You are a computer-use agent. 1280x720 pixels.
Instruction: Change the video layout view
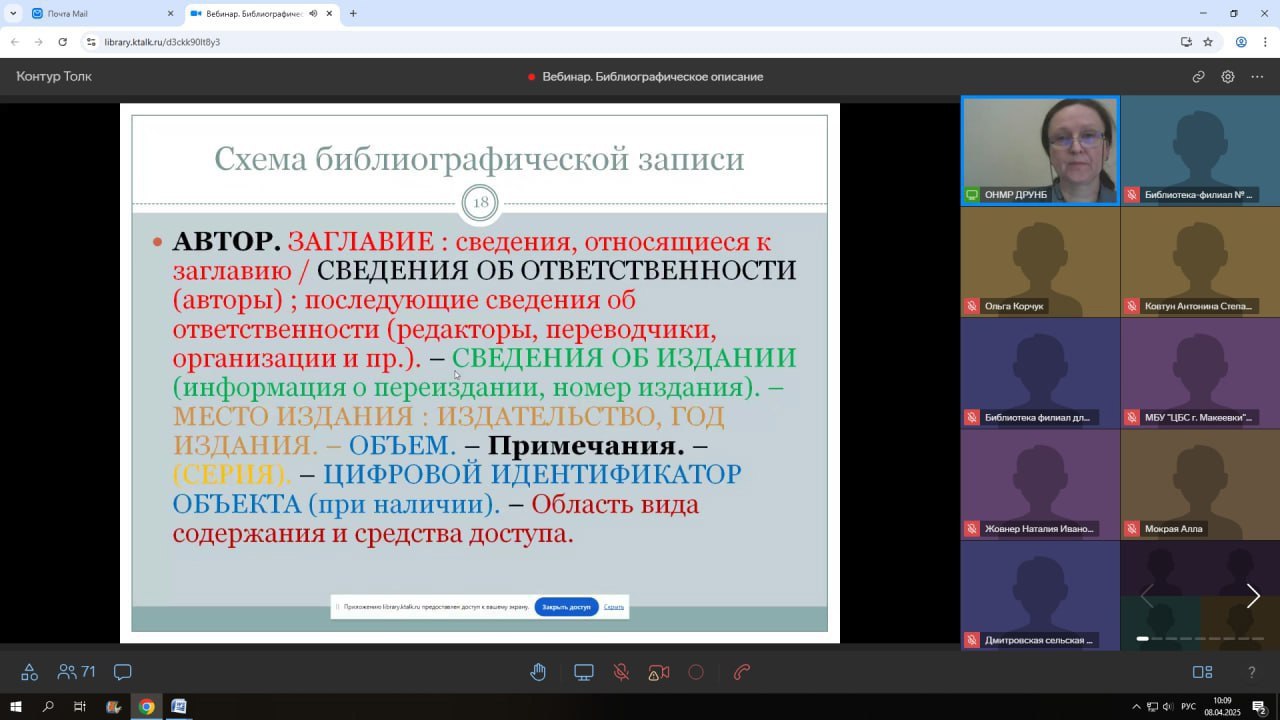click(x=1202, y=672)
